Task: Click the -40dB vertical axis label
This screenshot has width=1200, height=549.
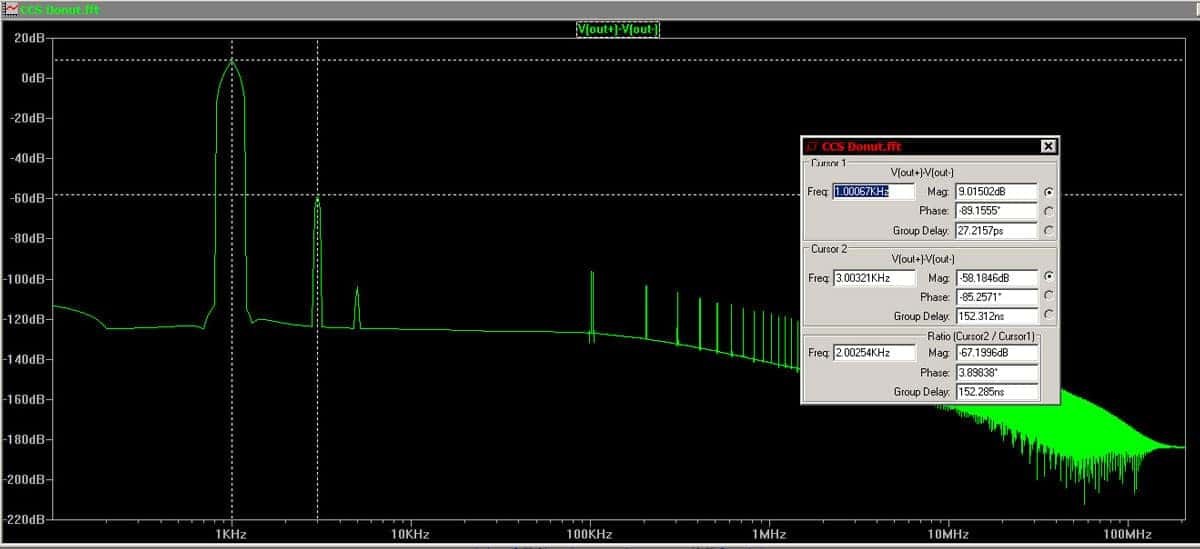Action: [x=27, y=158]
